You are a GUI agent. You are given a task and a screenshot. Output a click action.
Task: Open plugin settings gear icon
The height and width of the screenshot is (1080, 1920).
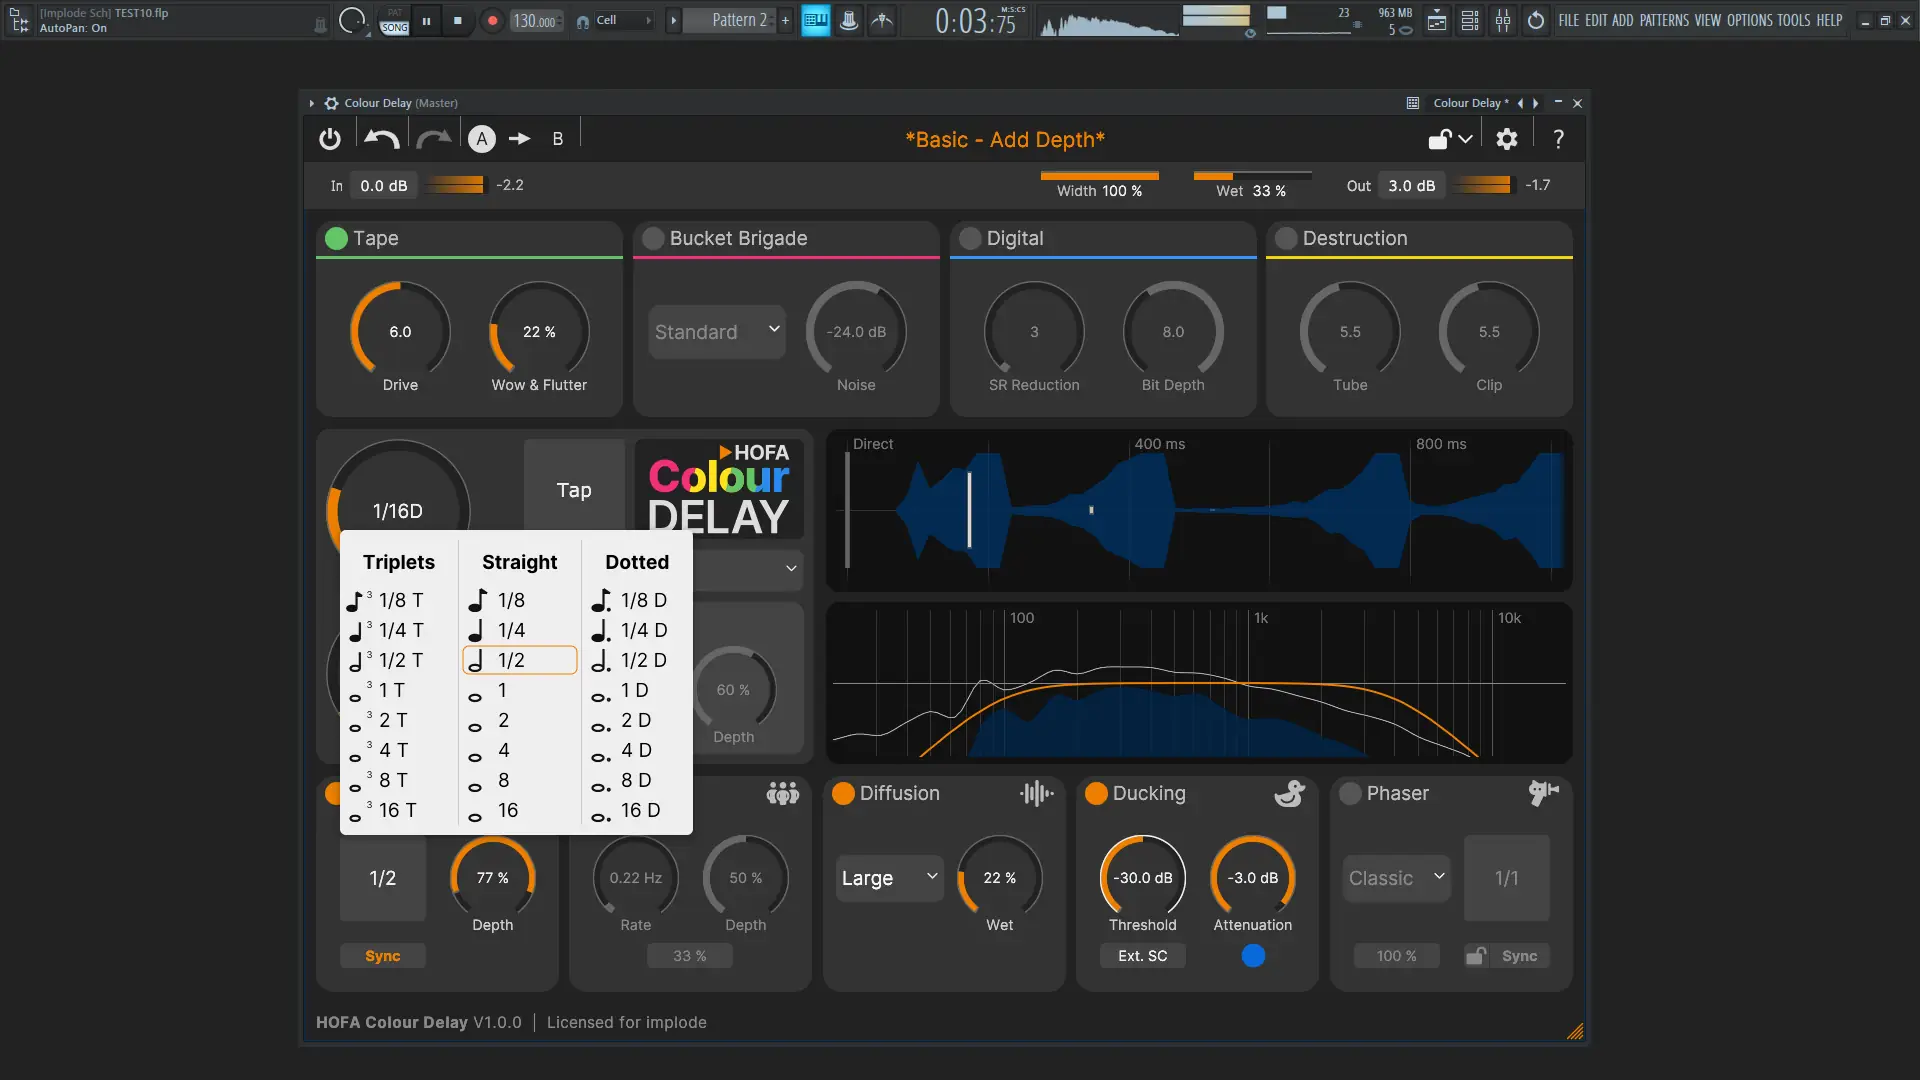[x=1506, y=139]
